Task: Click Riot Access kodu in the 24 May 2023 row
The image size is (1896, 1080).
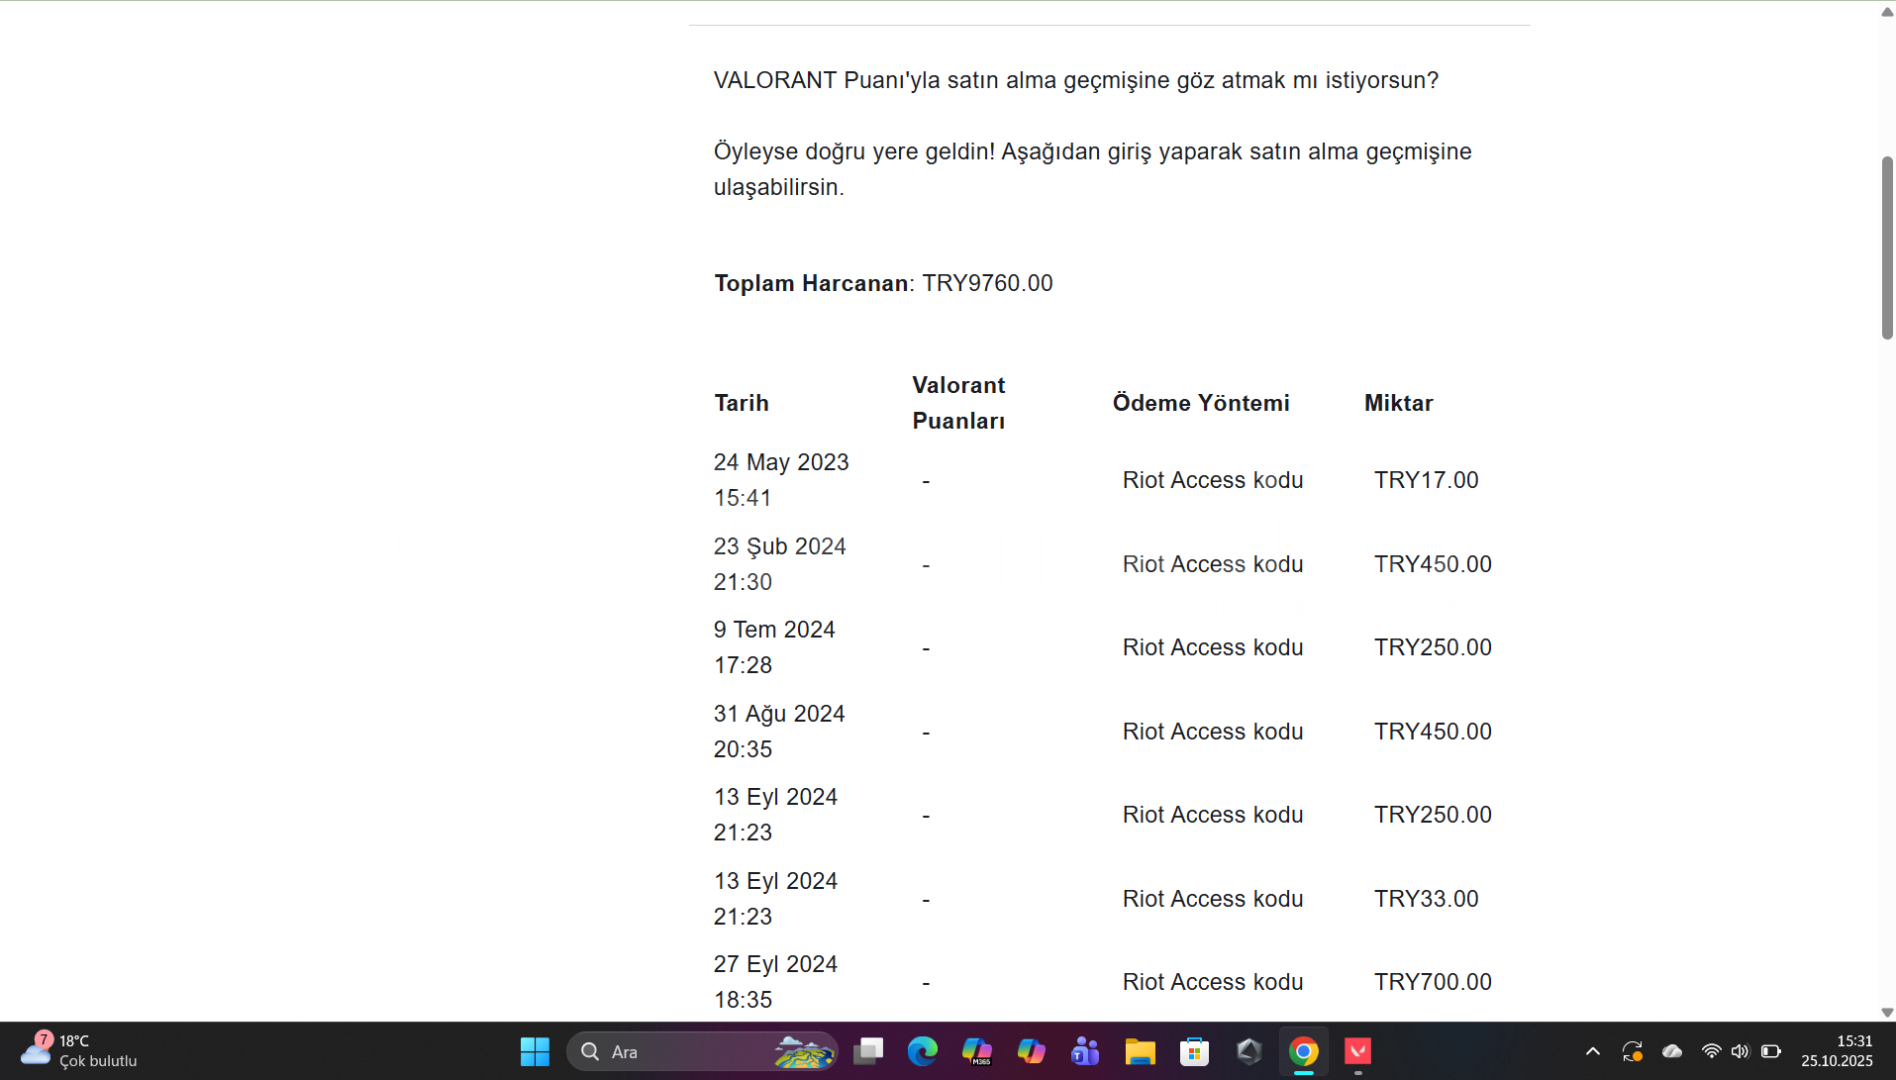Action: pos(1213,480)
